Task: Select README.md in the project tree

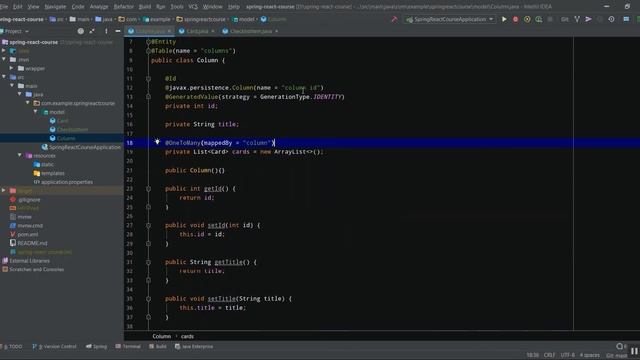Action: pyautogui.click(x=32, y=243)
